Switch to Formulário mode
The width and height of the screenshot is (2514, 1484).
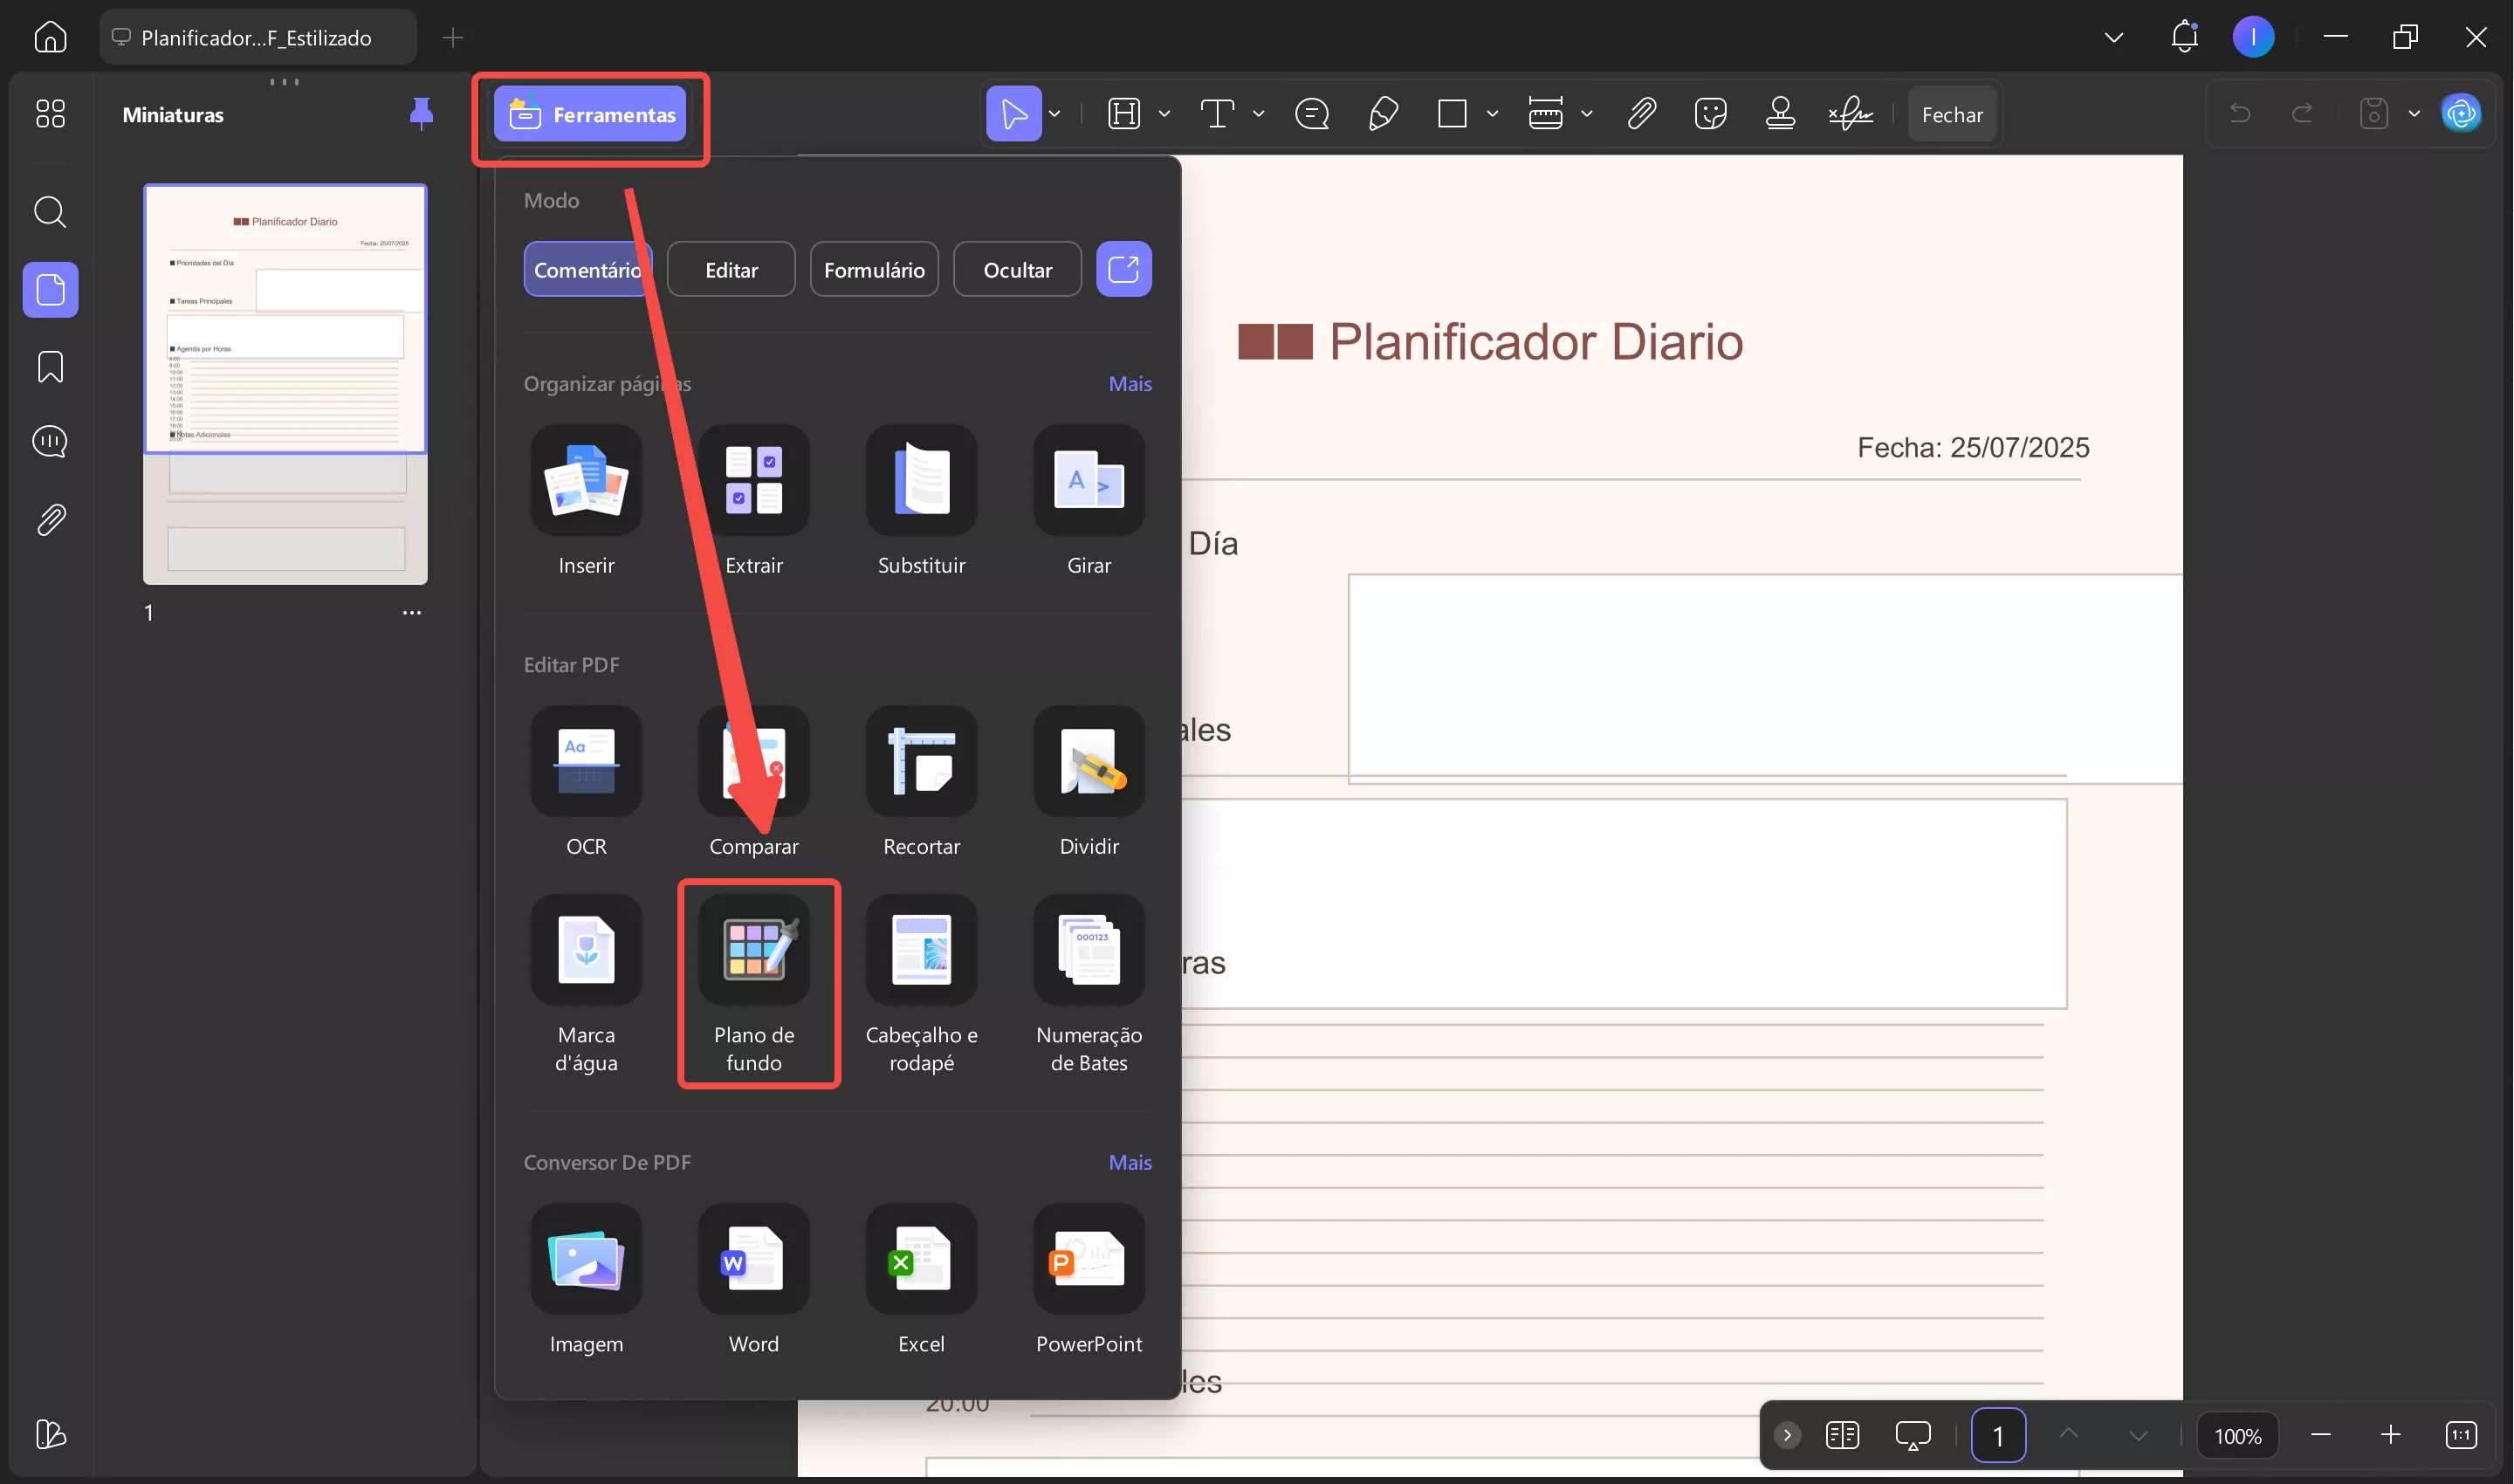[873, 270]
